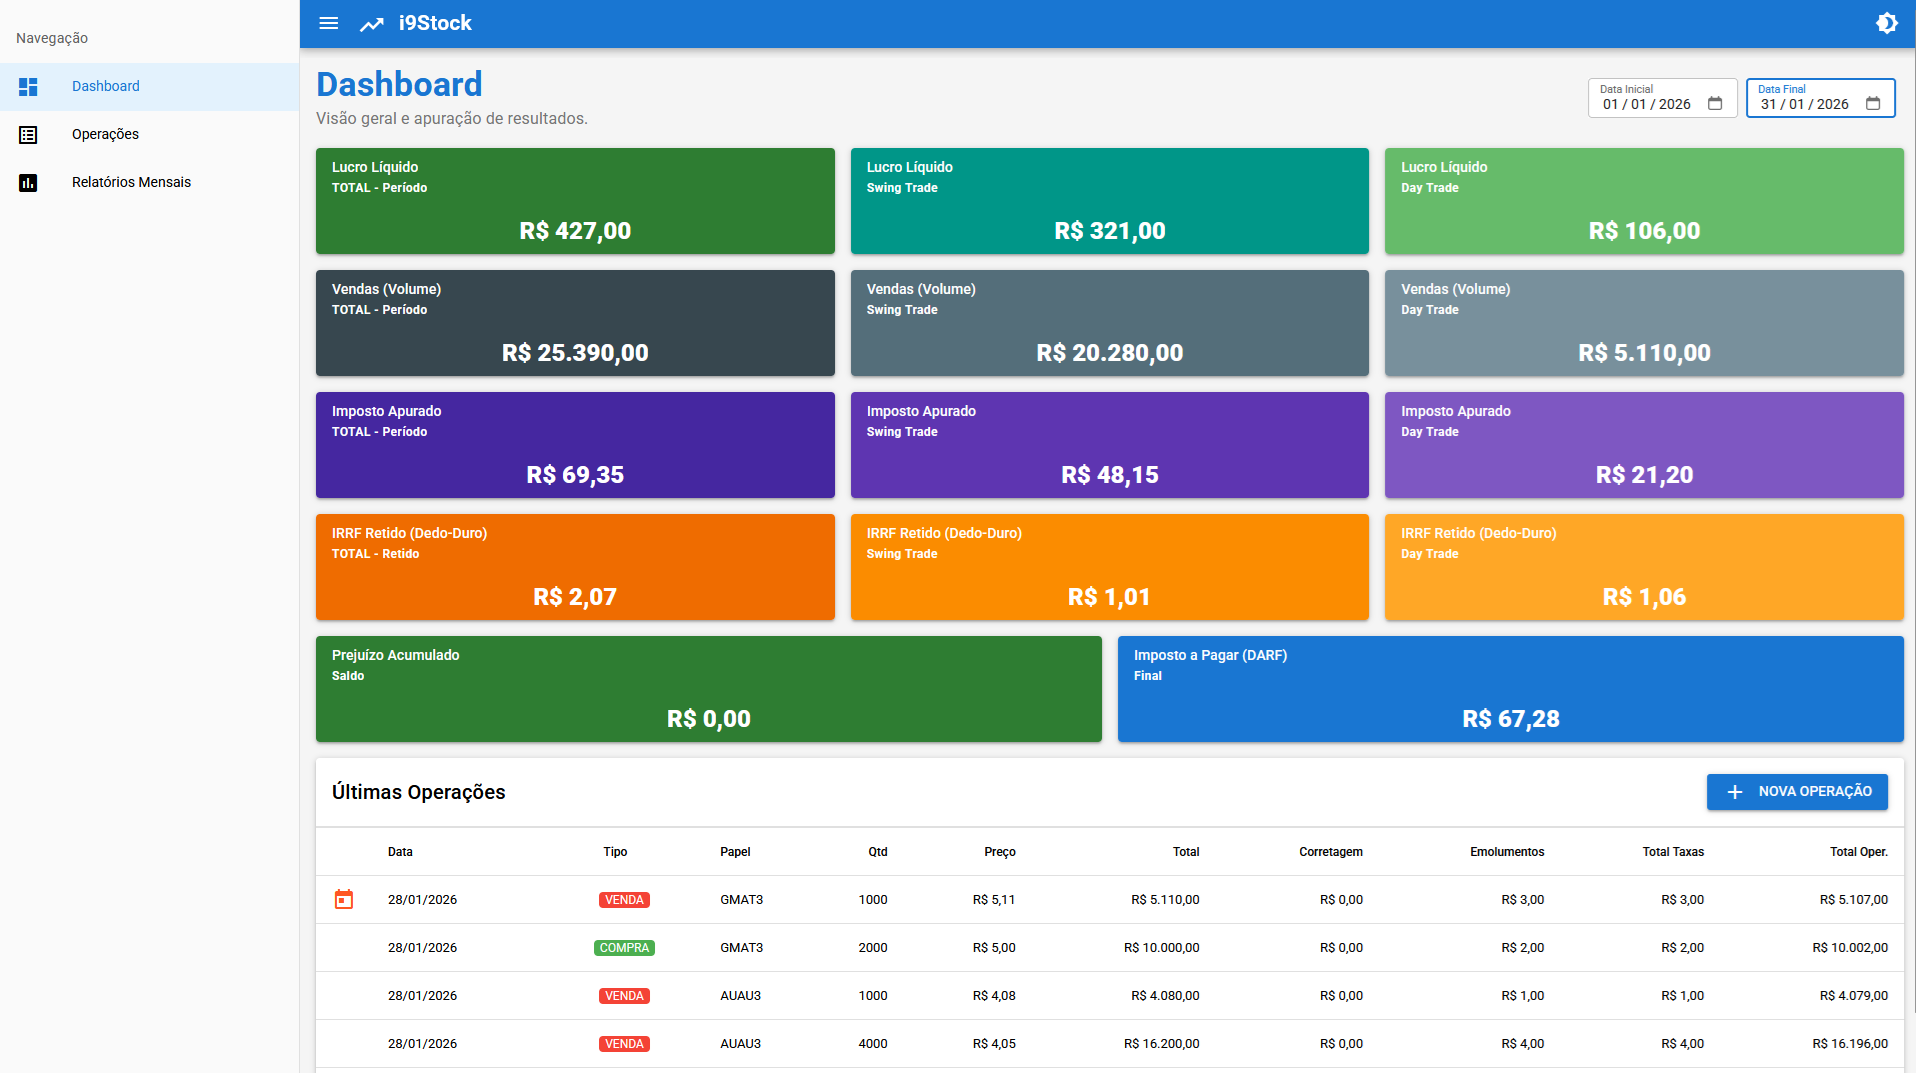This screenshot has height=1073, width=1916.
Task: Click quantity 4000 cell
Action: click(873, 1044)
